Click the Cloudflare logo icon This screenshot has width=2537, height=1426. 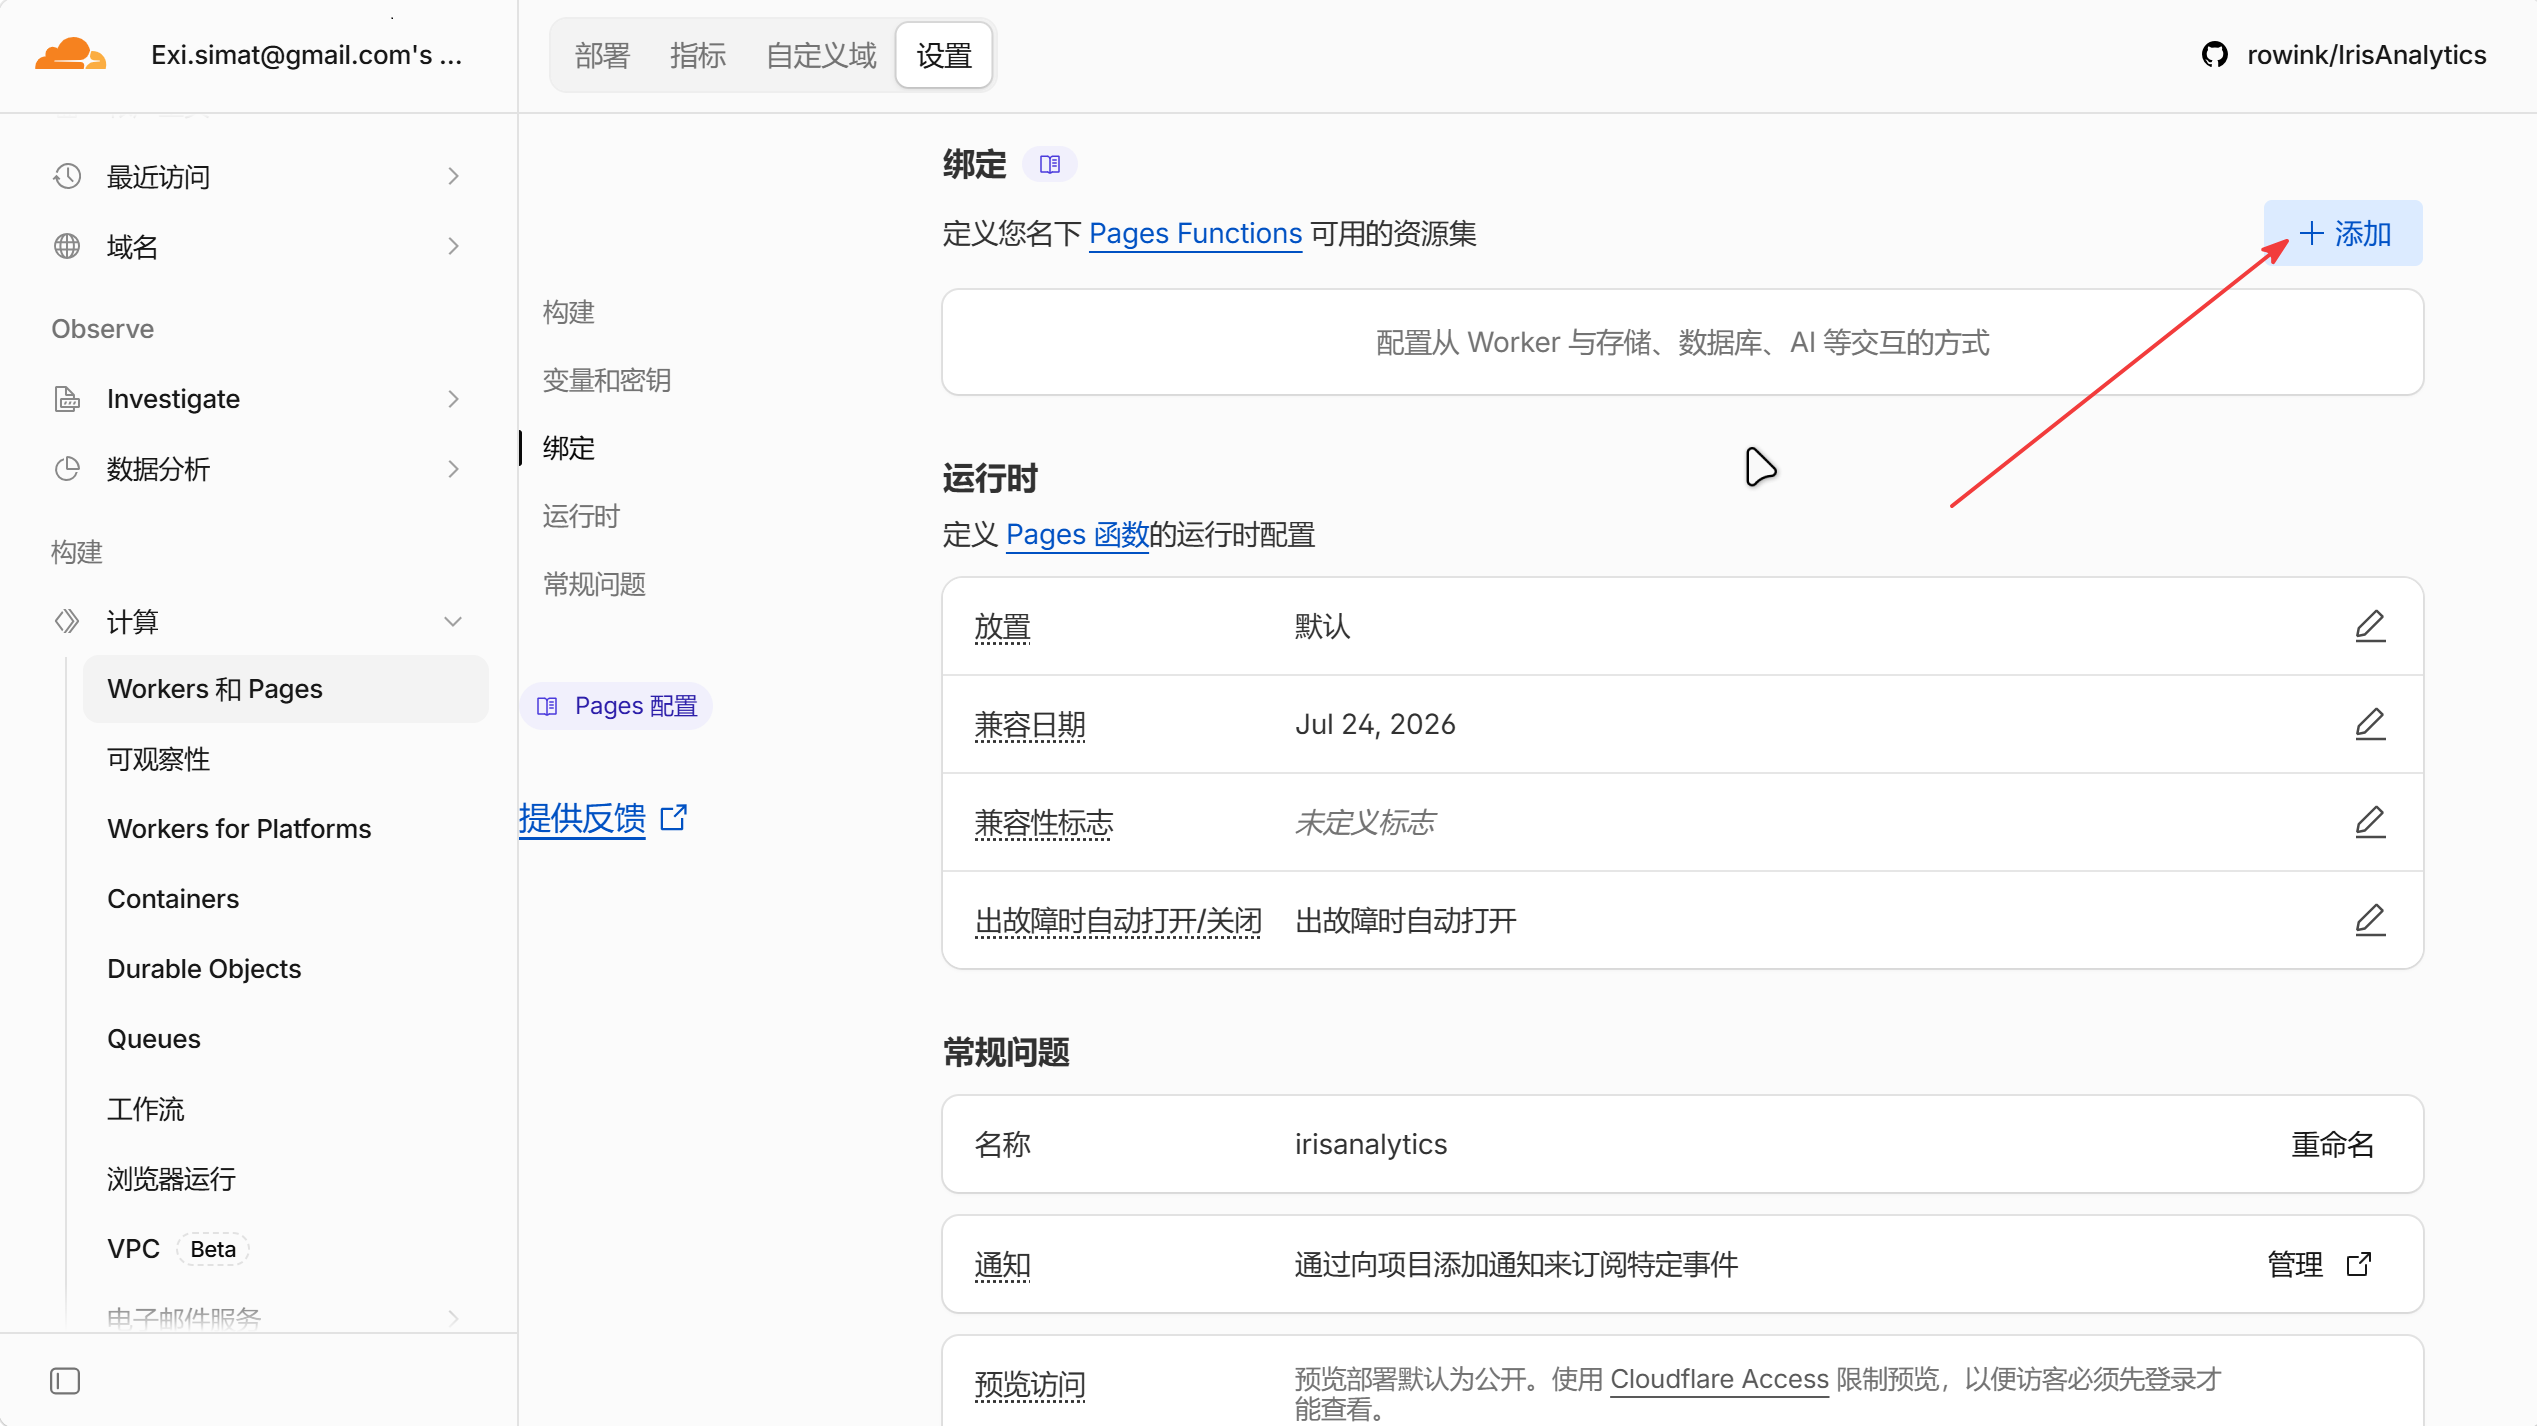(70, 54)
